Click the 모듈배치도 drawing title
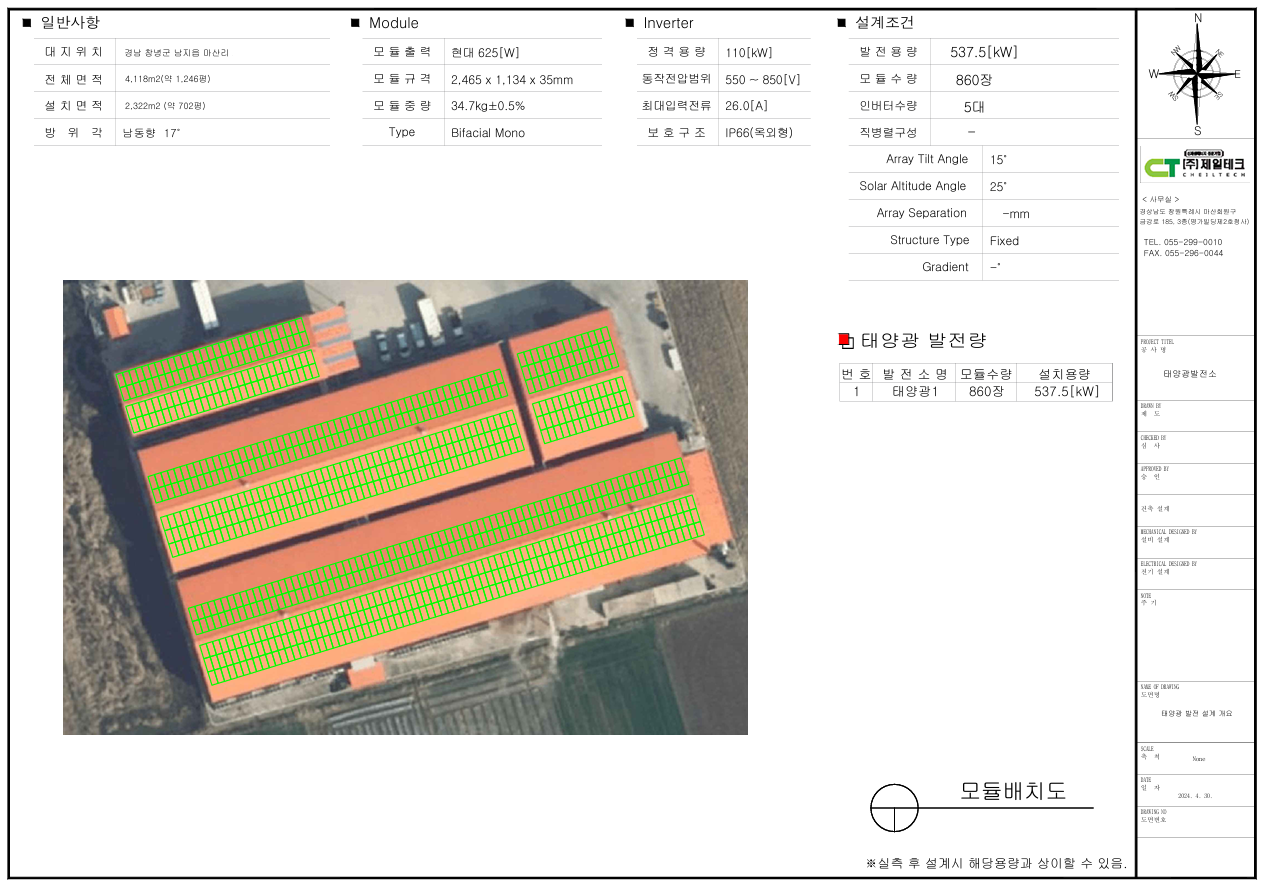Image resolution: width=1267 pixels, height=886 pixels. coord(1012,791)
